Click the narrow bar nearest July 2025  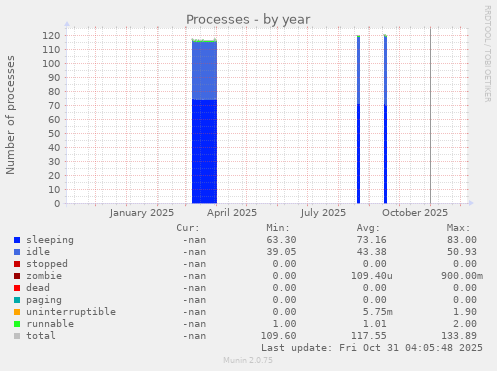[358, 120]
